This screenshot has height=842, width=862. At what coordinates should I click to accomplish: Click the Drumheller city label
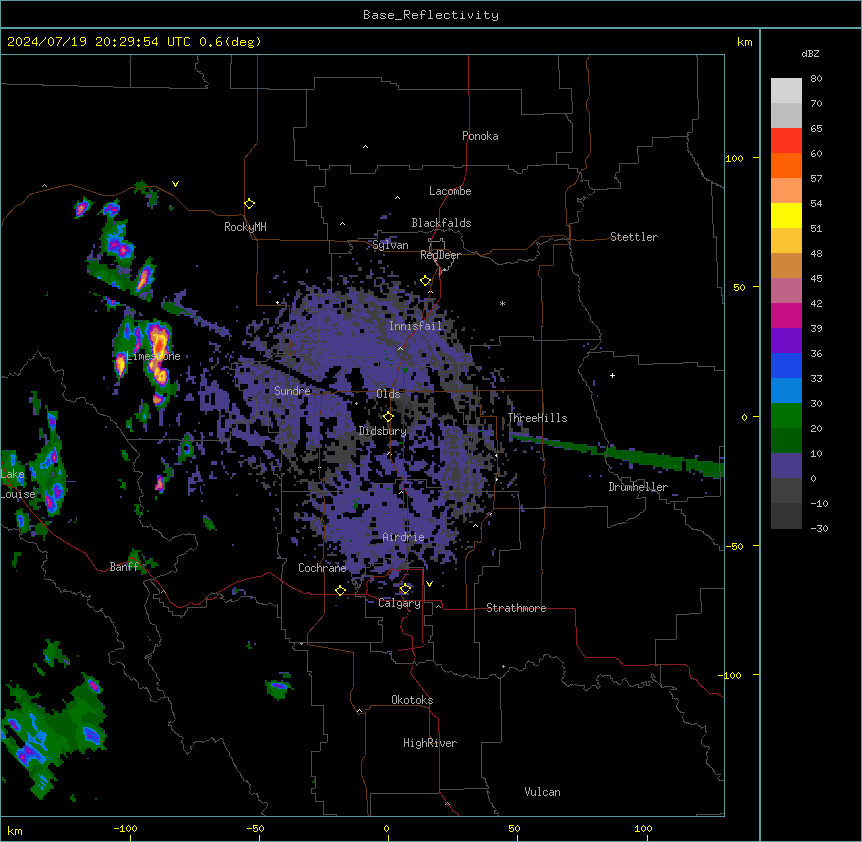[638, 487]
